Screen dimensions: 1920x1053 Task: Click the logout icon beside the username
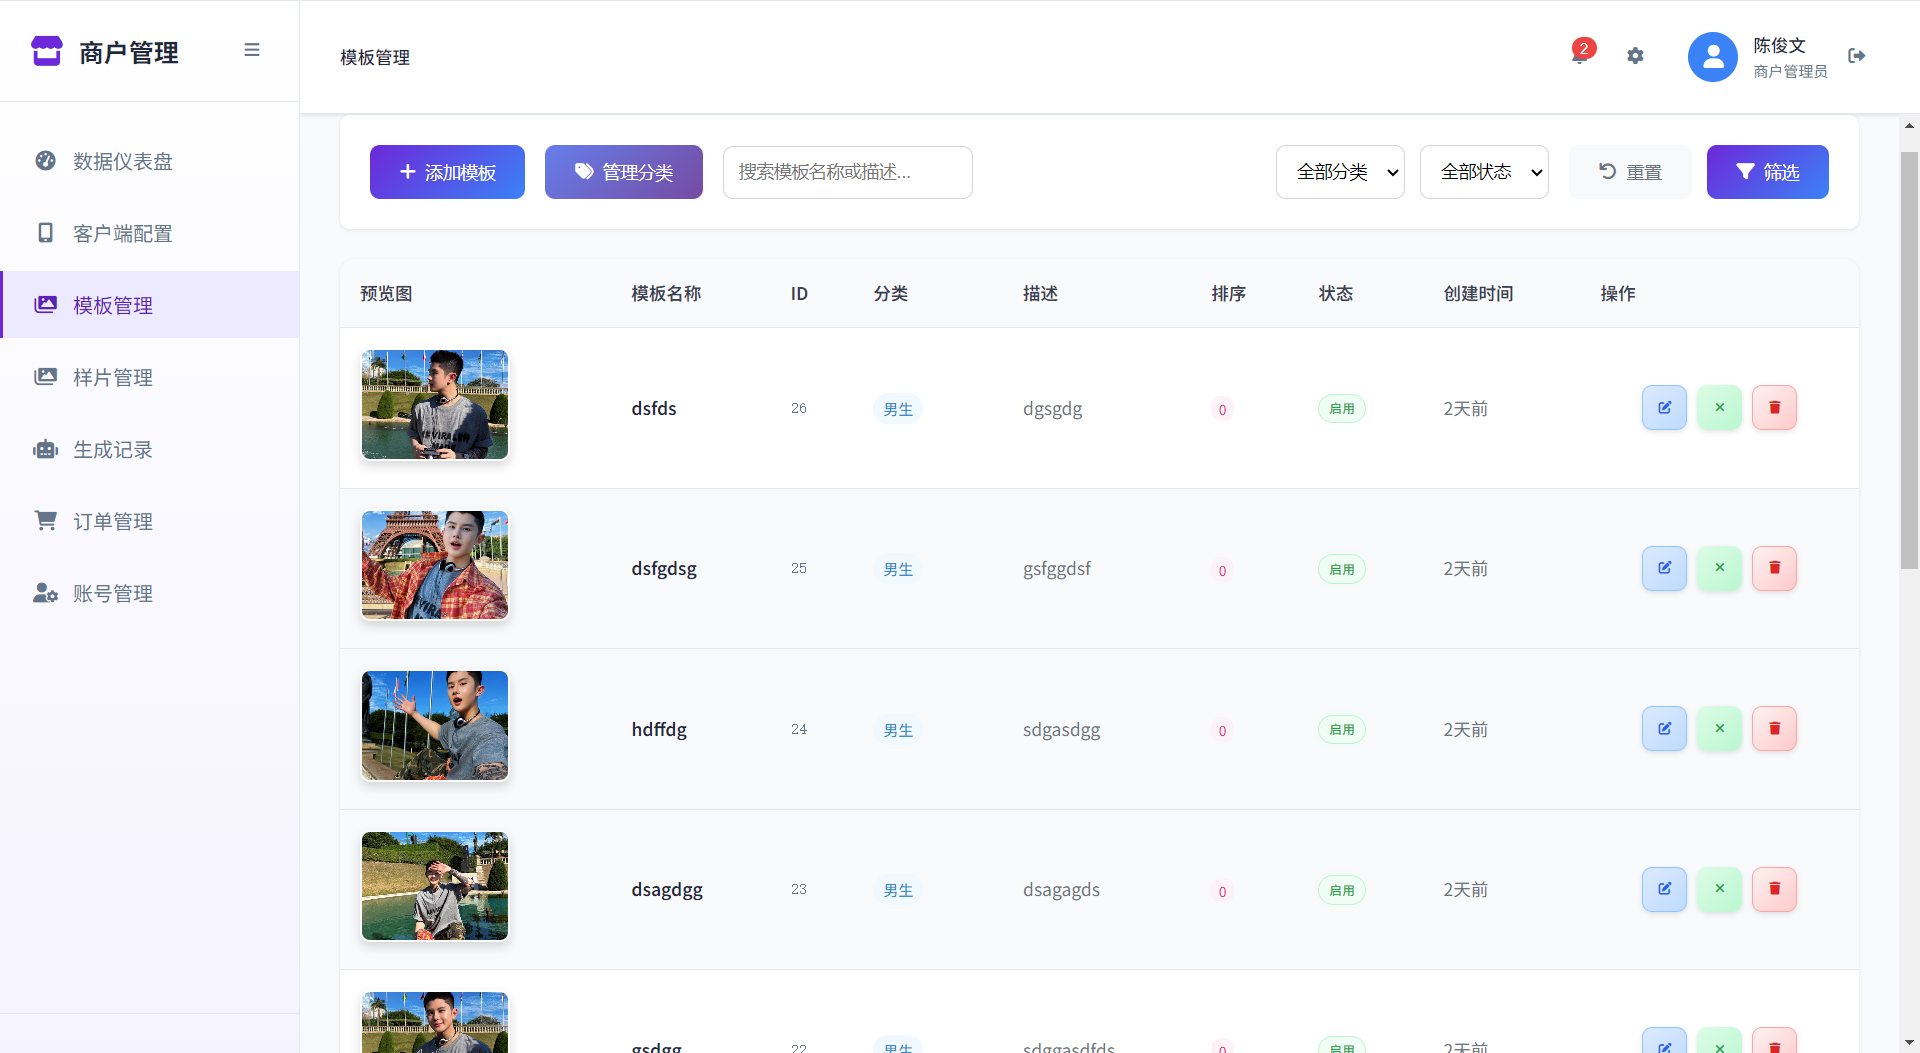[x=1856, y=56]
